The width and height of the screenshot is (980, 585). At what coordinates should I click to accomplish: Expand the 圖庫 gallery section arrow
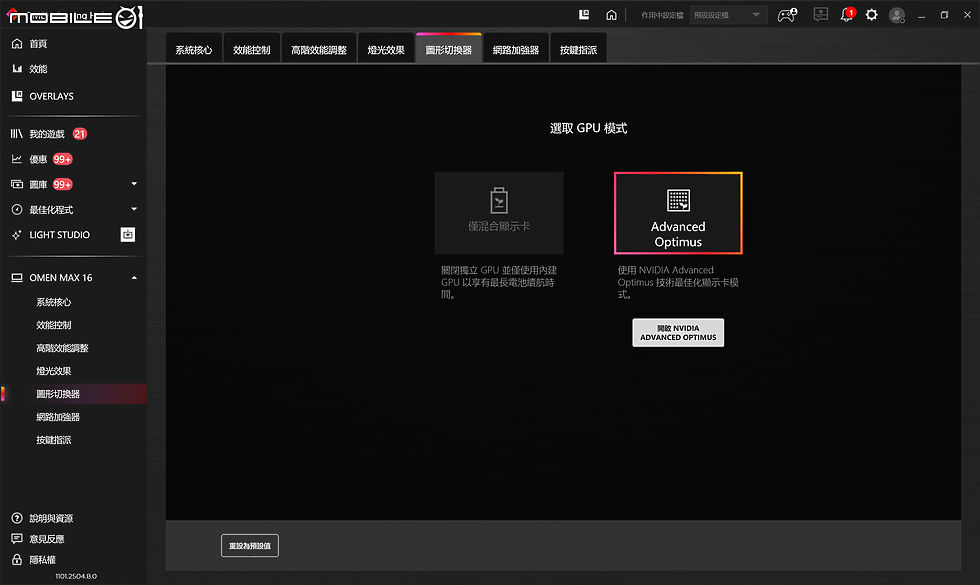click(x=134, y=184)
